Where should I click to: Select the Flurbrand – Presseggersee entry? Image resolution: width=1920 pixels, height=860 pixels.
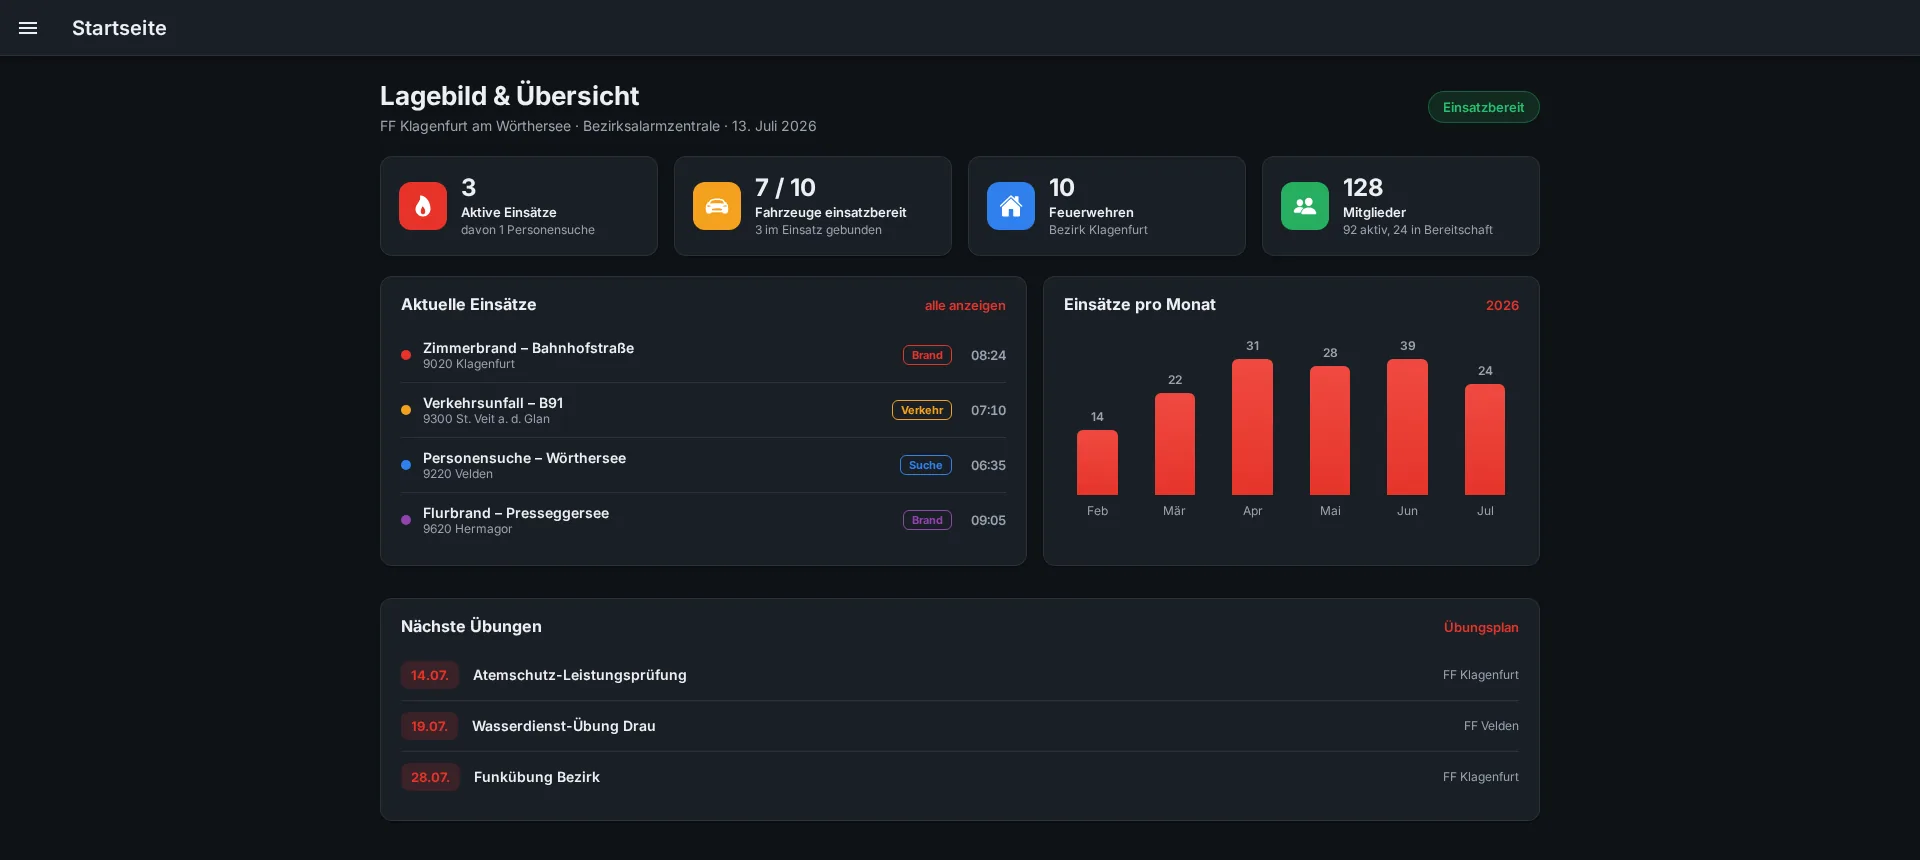tap(703, 520)
